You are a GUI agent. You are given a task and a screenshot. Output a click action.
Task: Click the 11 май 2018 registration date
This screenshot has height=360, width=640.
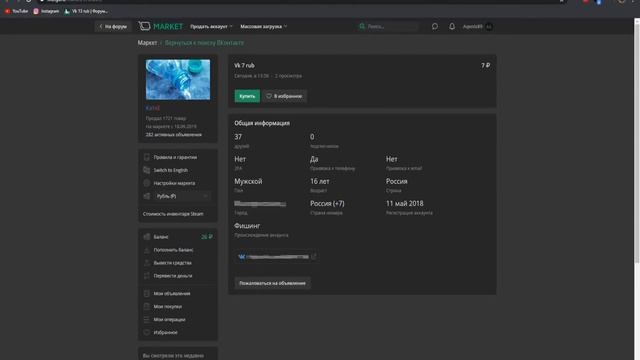point(404,203)
